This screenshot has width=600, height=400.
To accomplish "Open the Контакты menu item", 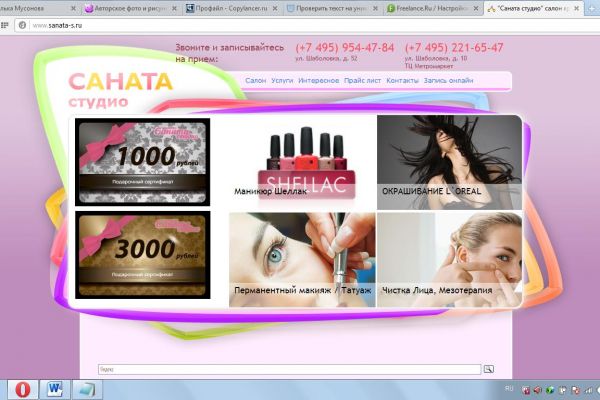I will coord(402,80).
